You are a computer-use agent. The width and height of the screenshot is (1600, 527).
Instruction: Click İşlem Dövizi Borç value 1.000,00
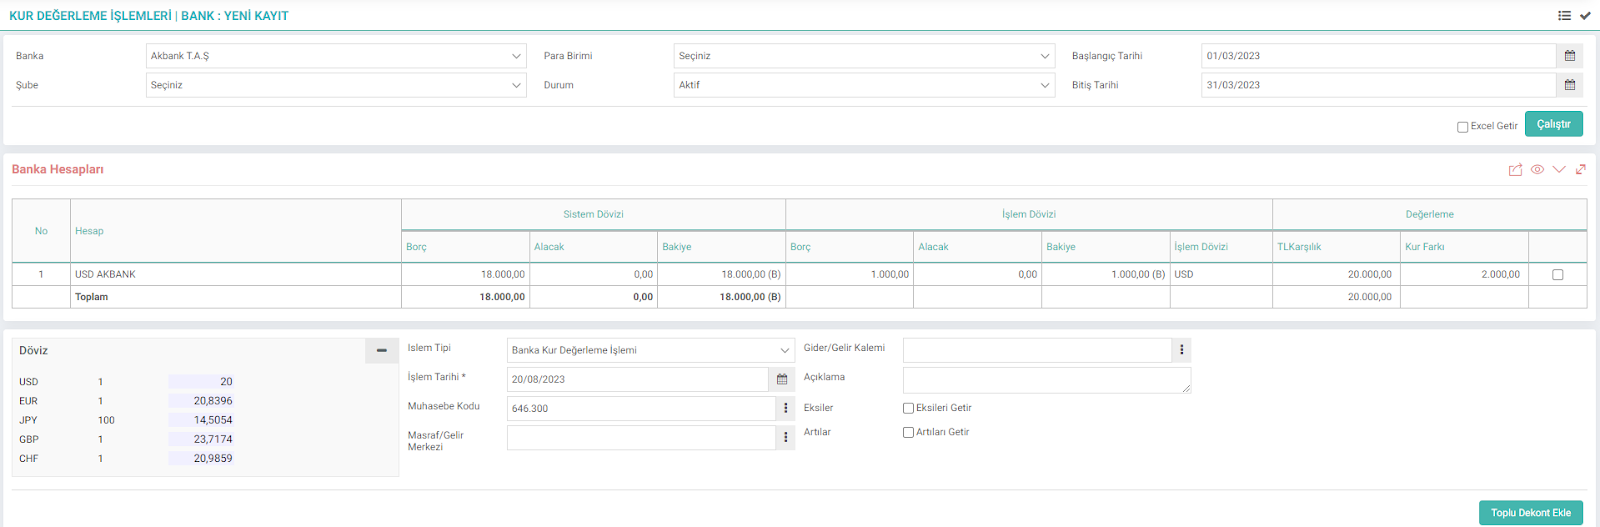(890, 274)
